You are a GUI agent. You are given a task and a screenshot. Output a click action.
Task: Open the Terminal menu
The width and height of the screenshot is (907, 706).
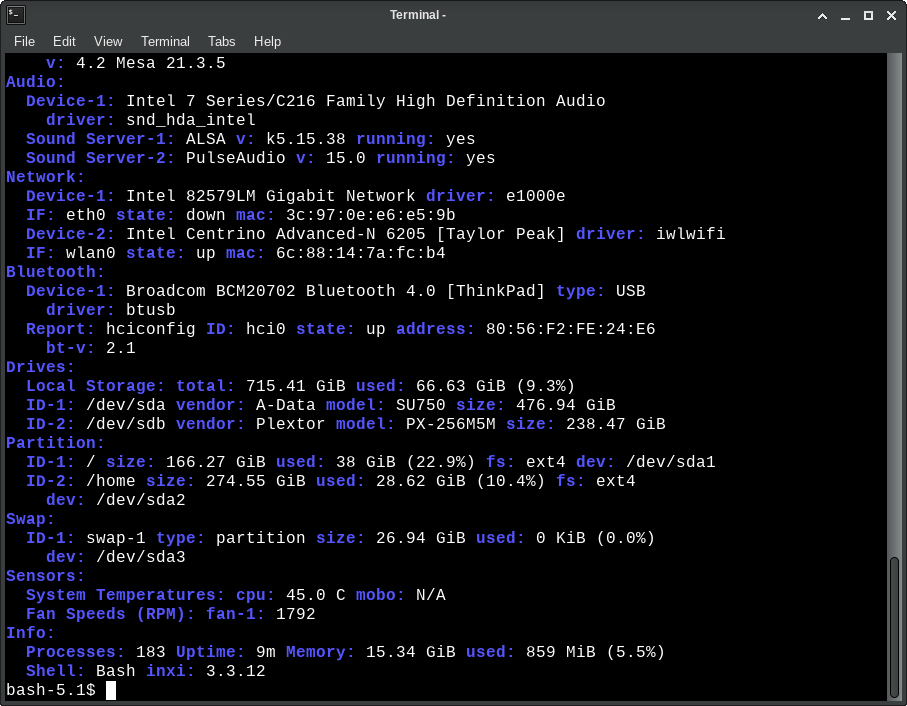tap(165, 41)
